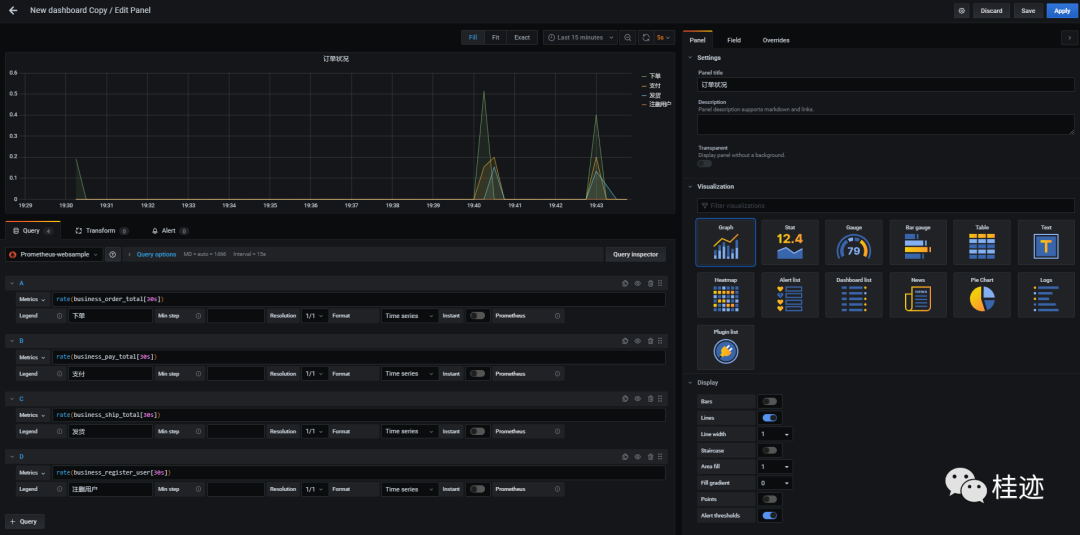
Task: Enable the Points display switch
Action: click(x=769, y=499)
